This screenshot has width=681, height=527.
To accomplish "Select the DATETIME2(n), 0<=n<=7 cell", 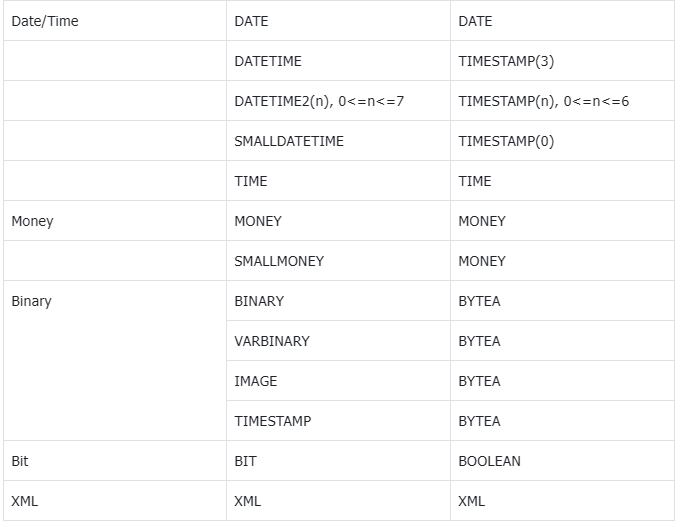I will [319, 101].
